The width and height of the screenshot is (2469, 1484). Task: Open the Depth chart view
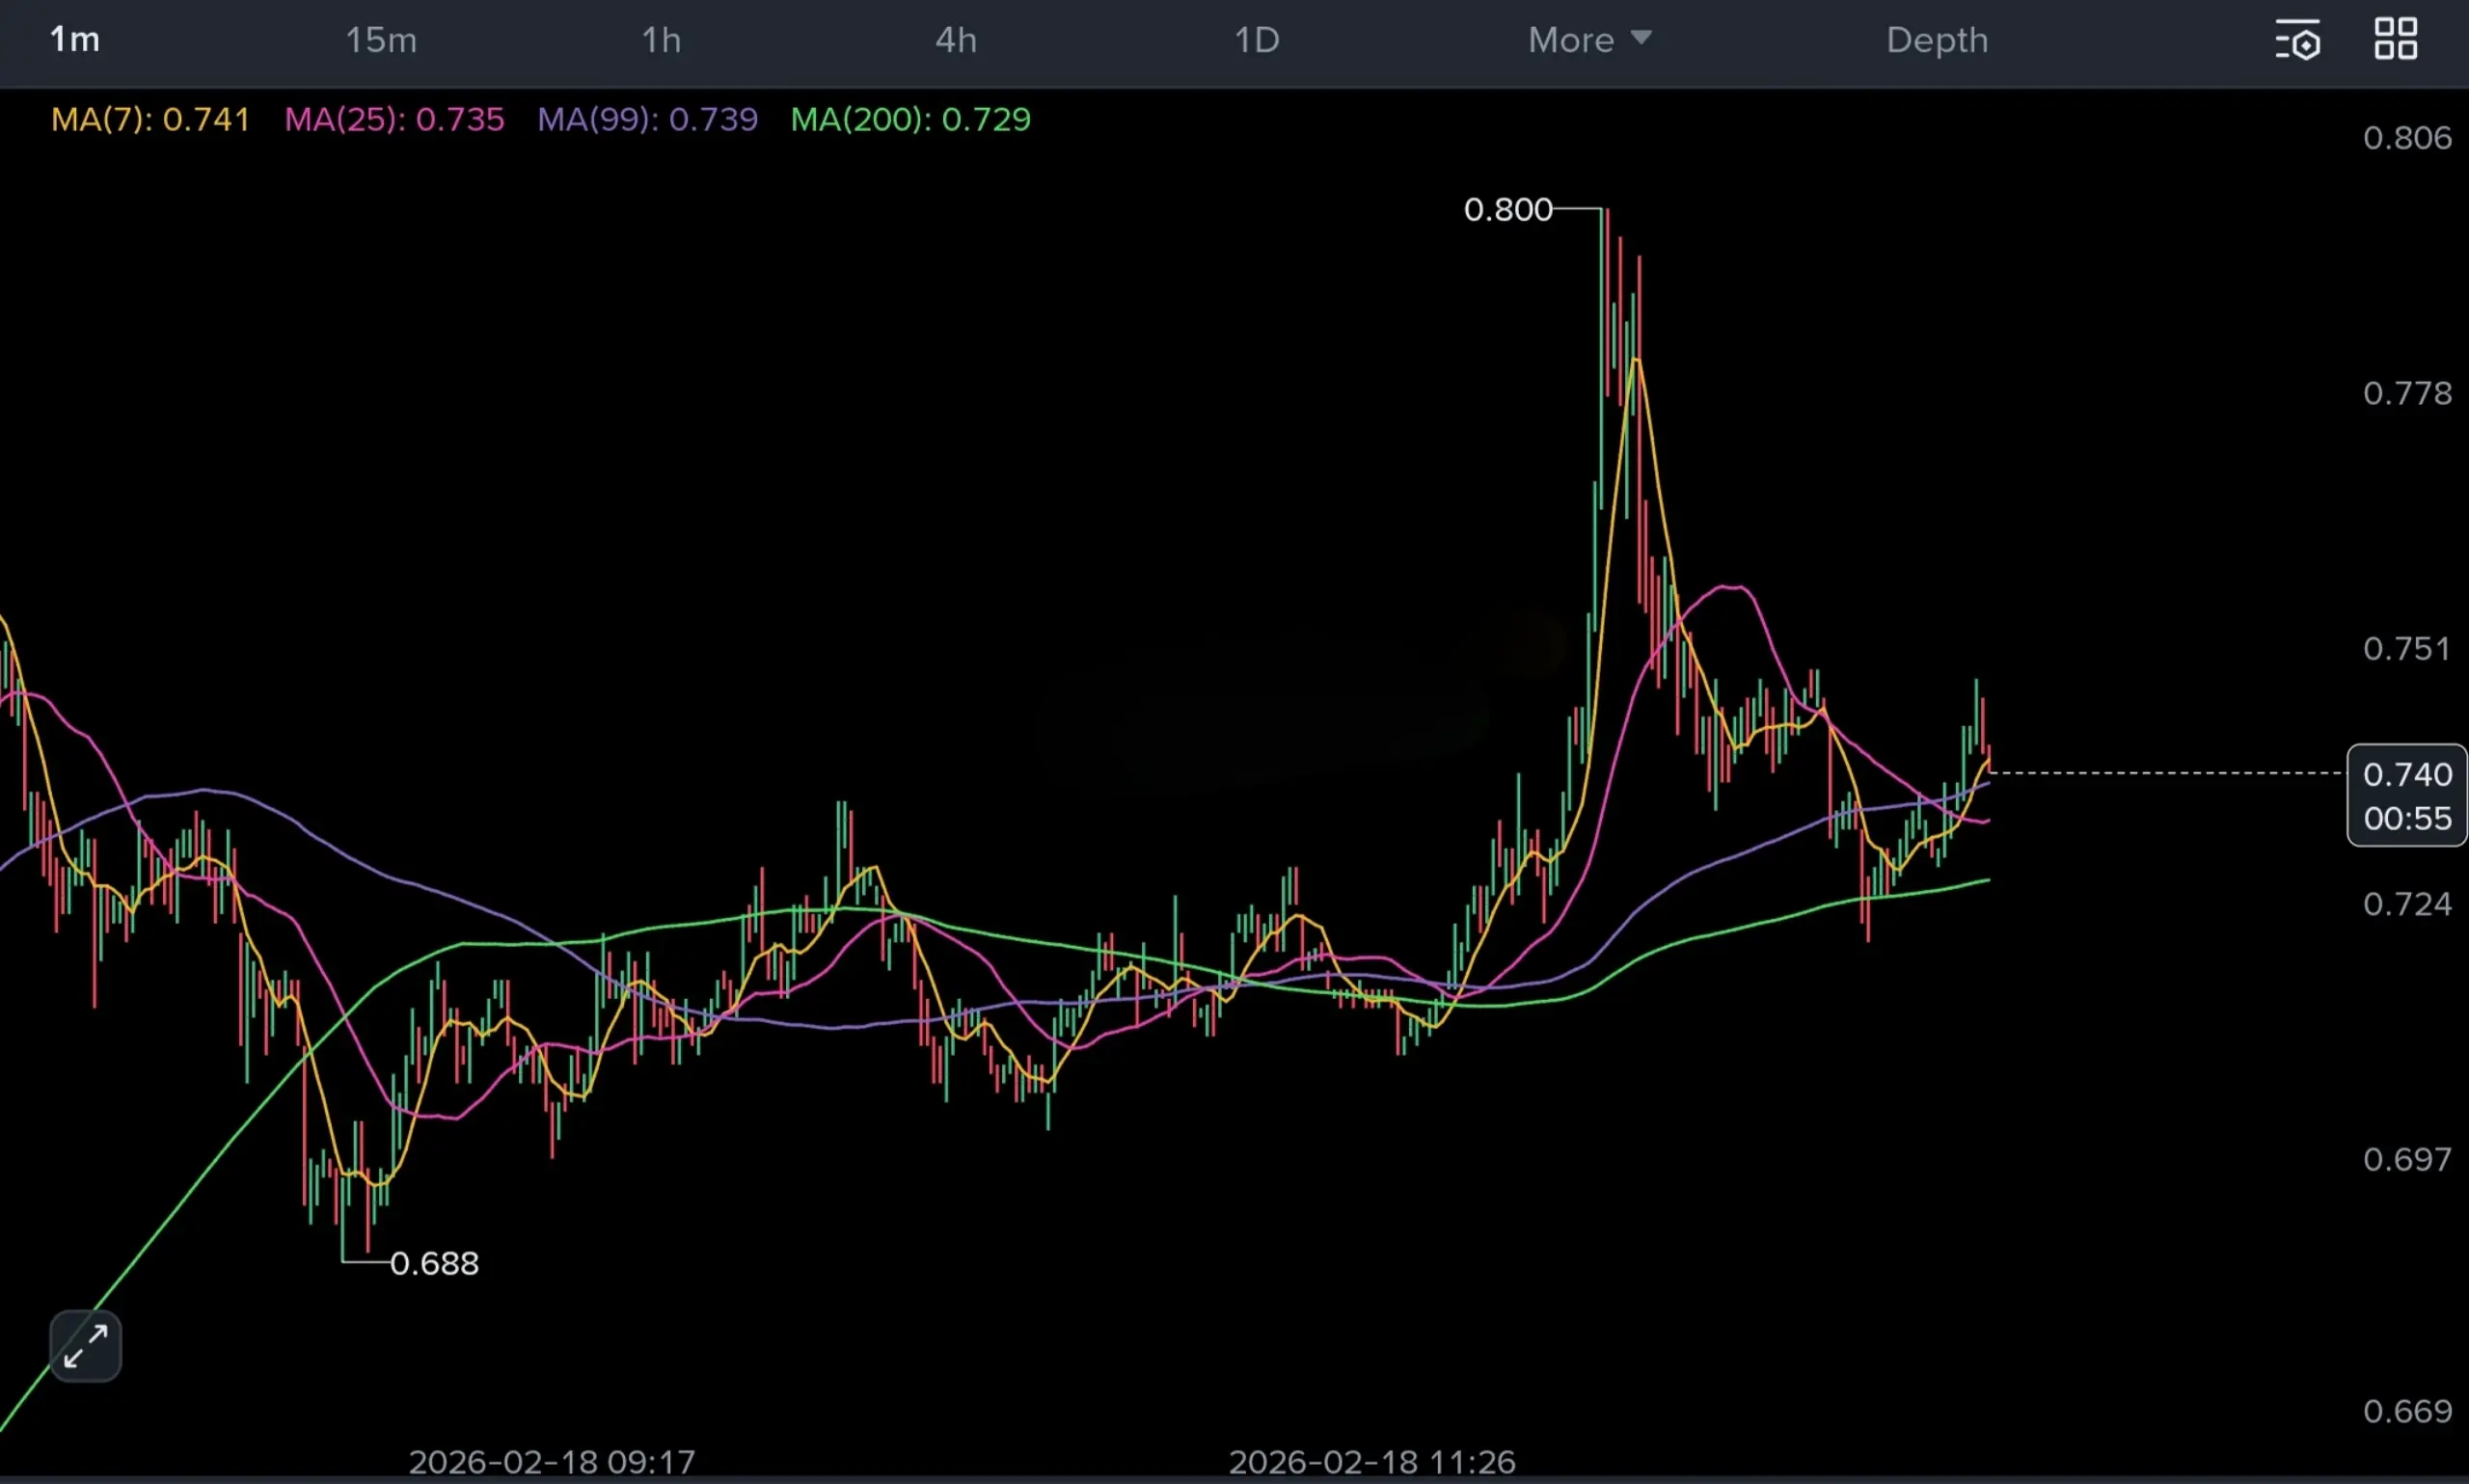click(1937, 40)
